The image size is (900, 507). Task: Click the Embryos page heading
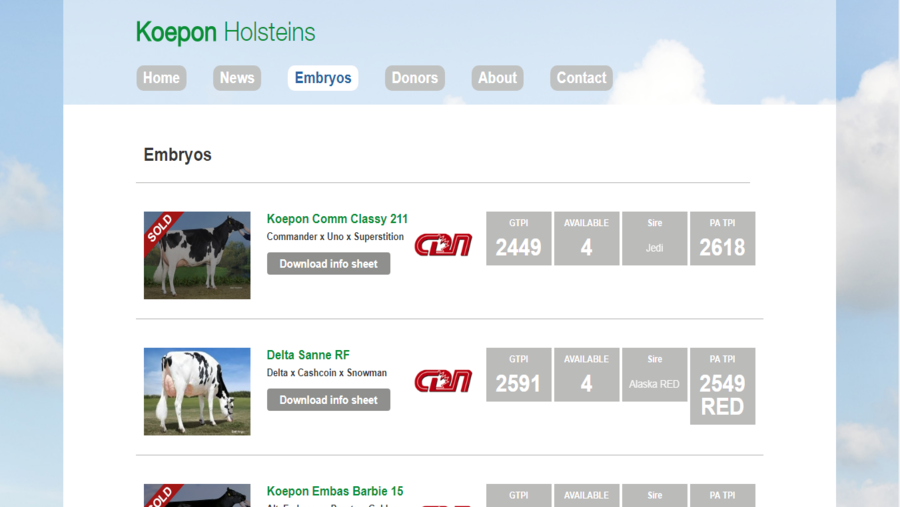(x=177, y=155)
